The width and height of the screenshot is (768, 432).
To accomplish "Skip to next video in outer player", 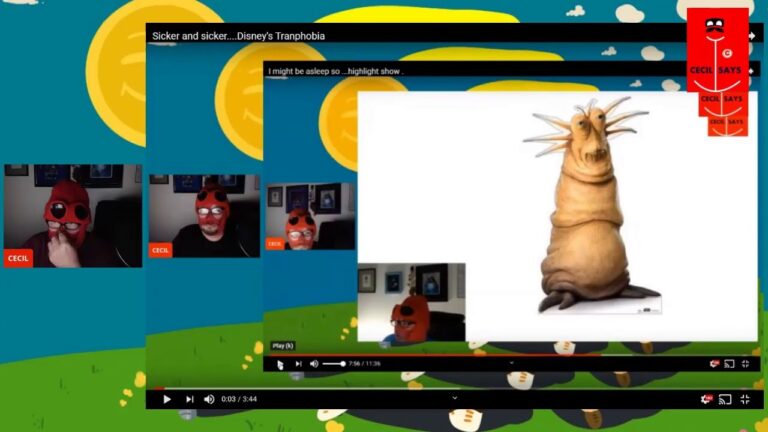I will pyautogui.click(x=190, y=399).
